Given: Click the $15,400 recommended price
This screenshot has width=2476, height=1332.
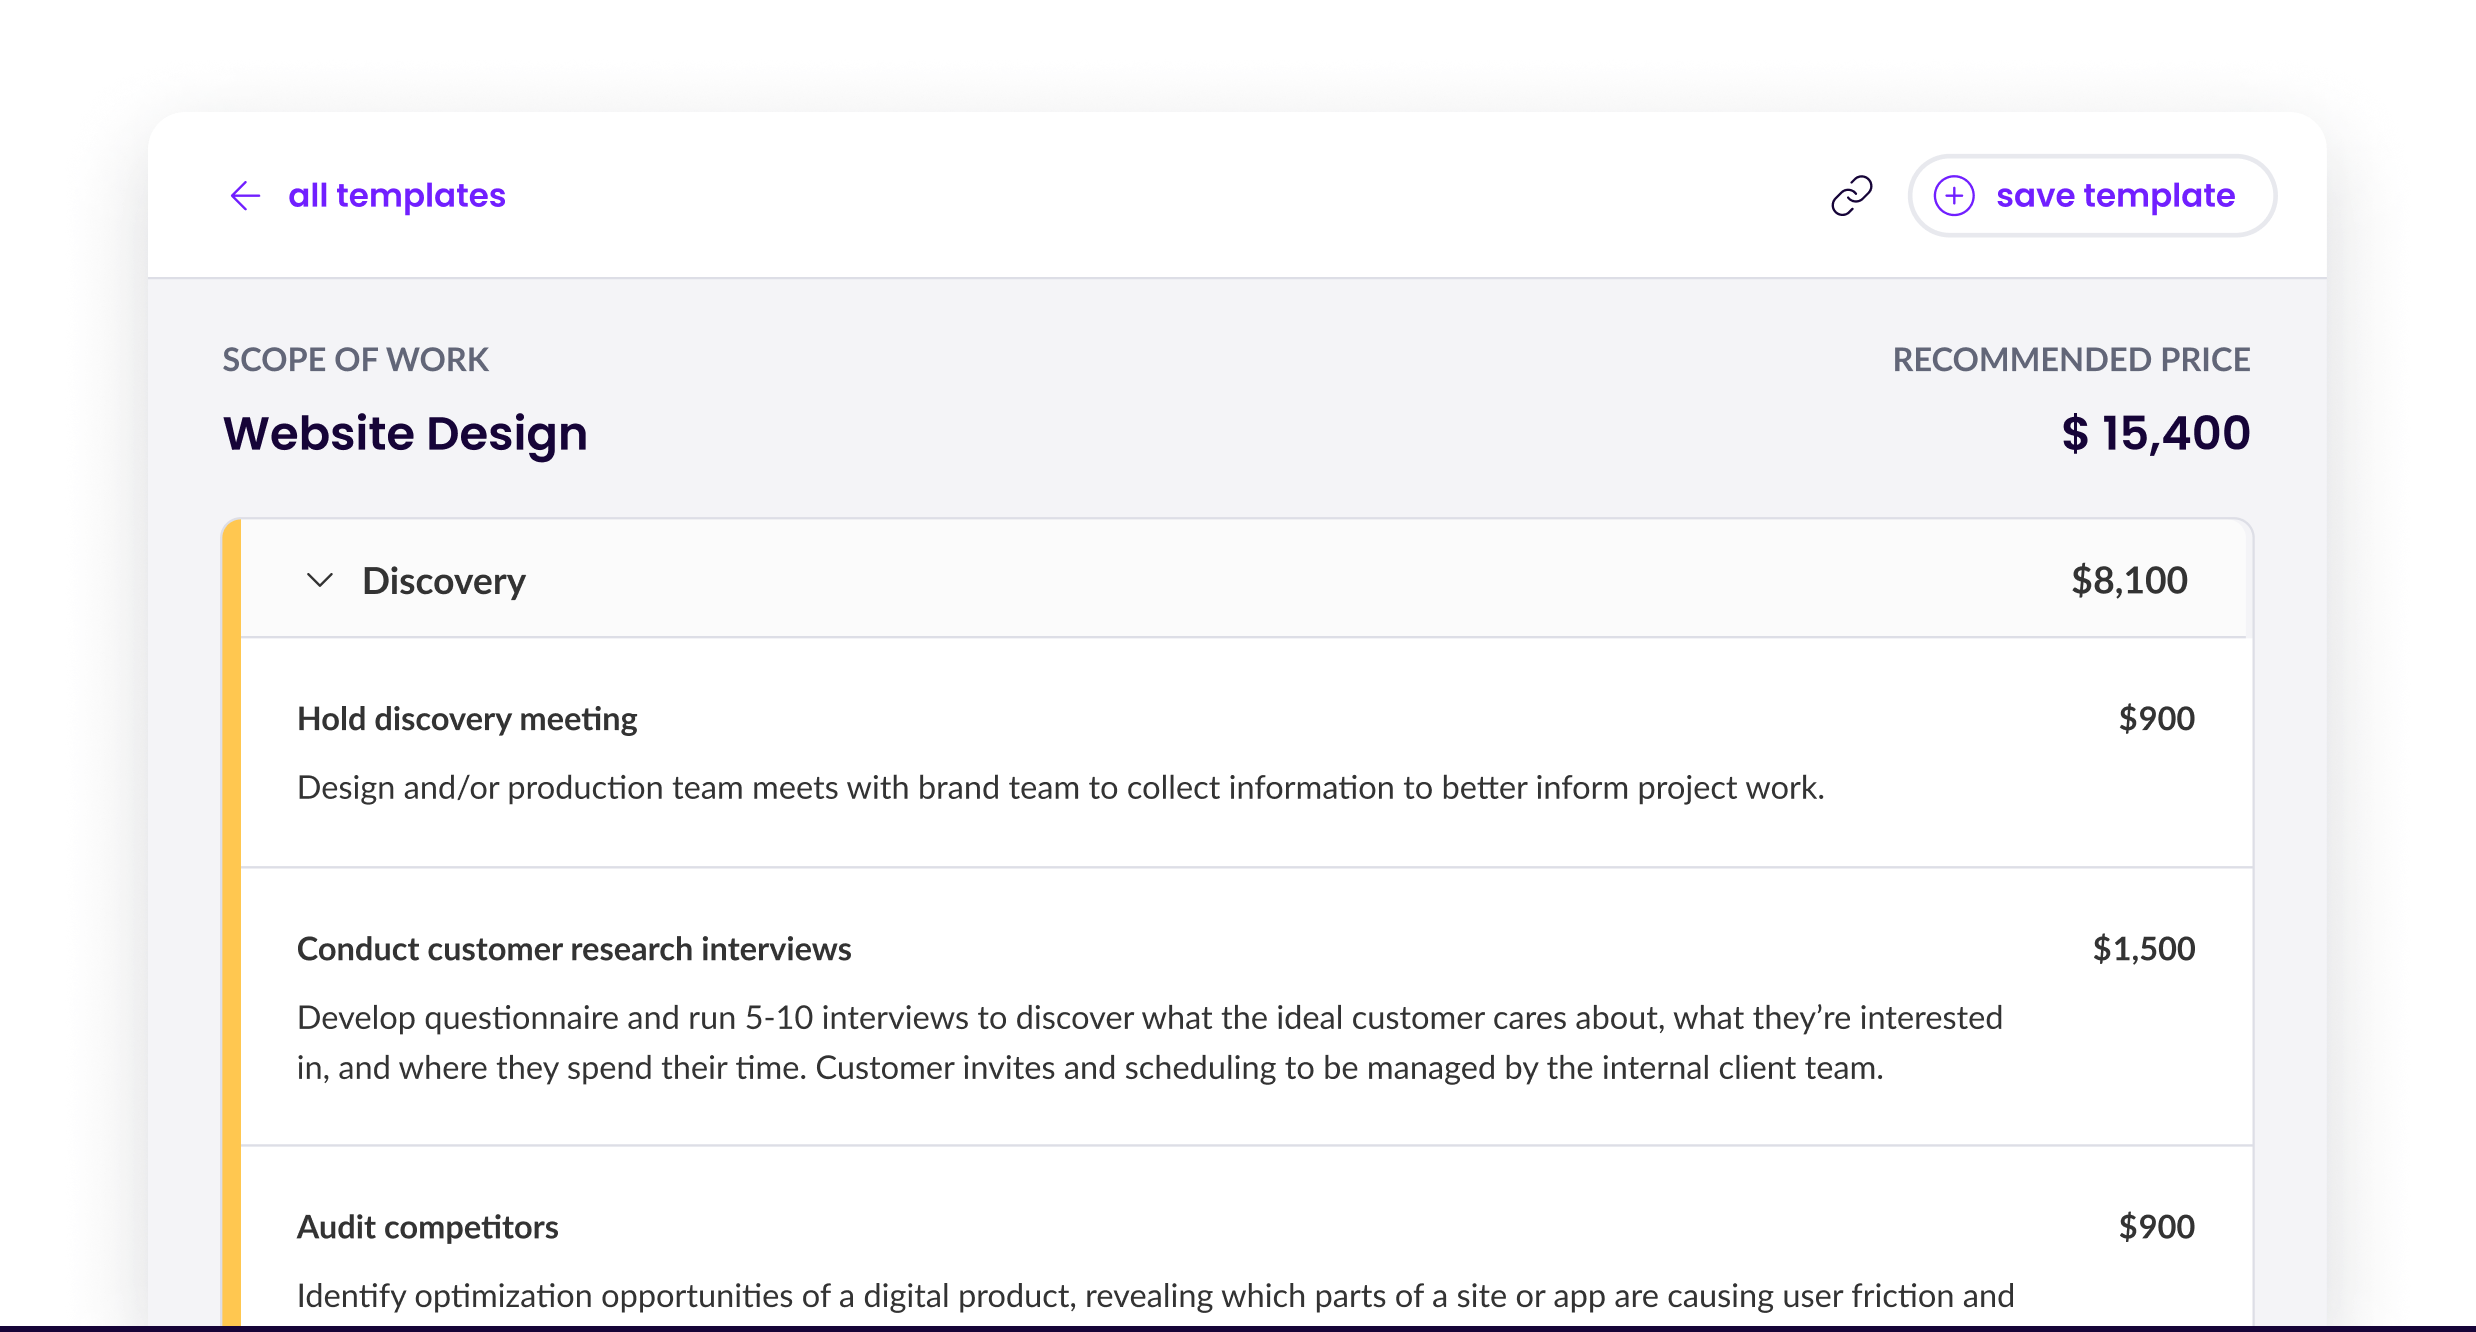Looking at the screenshot, I should [x=2155, y=434].
